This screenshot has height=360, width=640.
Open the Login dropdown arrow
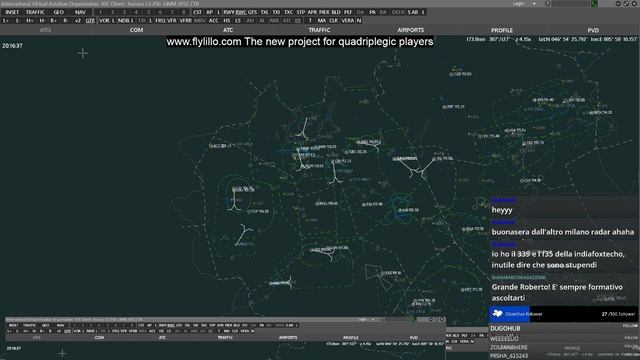[534, 3]
